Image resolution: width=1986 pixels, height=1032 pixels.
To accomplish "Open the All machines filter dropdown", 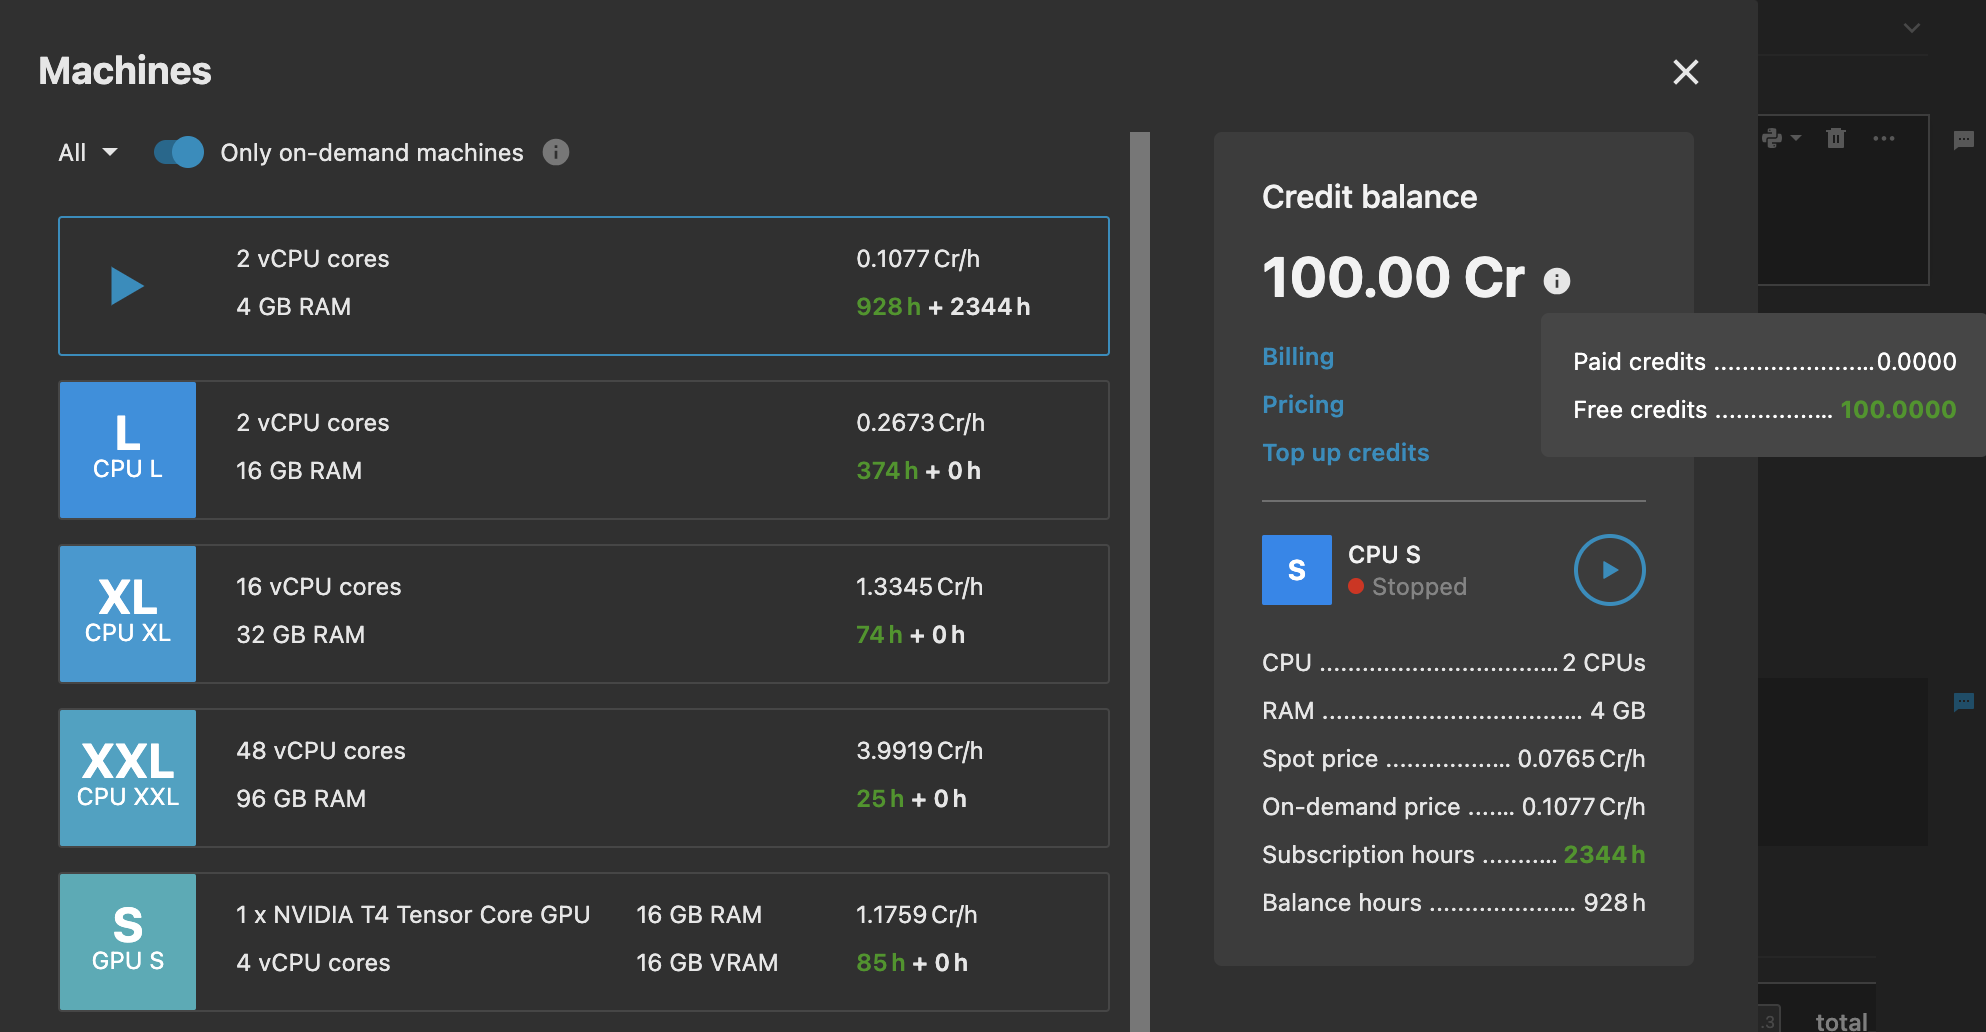I will click(87, 152).
